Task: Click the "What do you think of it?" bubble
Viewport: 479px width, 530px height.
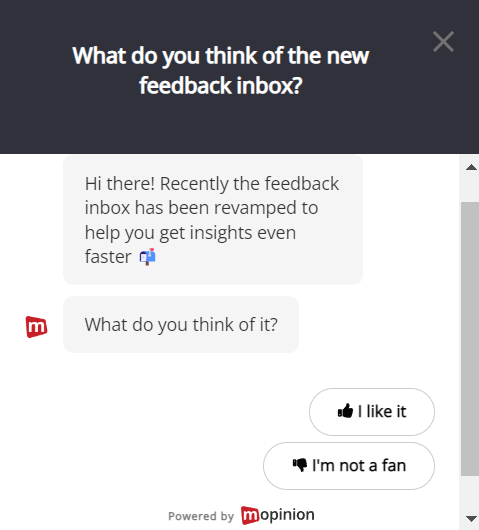Action: coord(181,324)
